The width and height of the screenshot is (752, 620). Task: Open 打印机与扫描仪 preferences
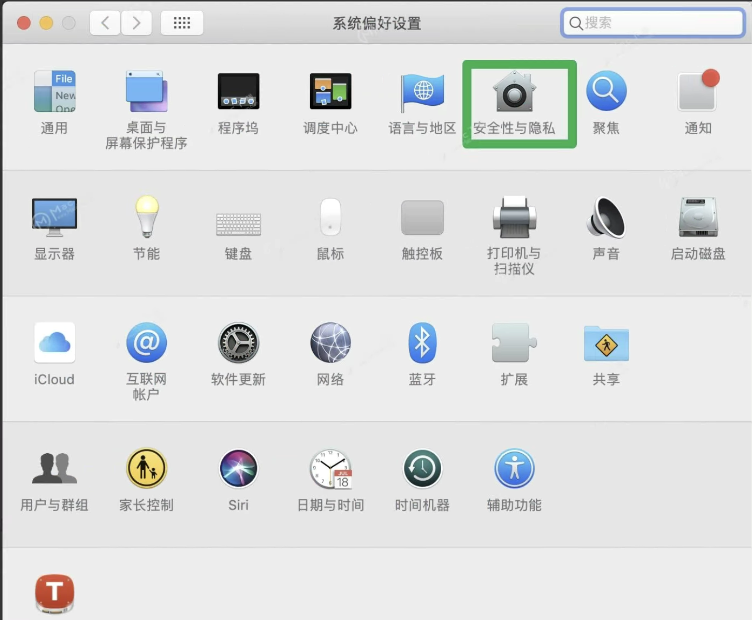tap(514, 217)
